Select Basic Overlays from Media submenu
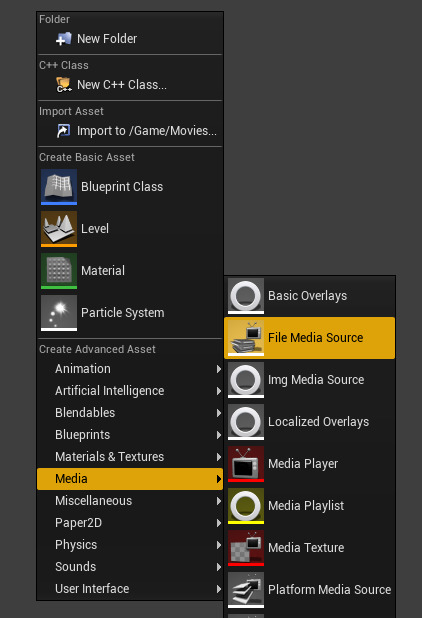 [310, 296]
